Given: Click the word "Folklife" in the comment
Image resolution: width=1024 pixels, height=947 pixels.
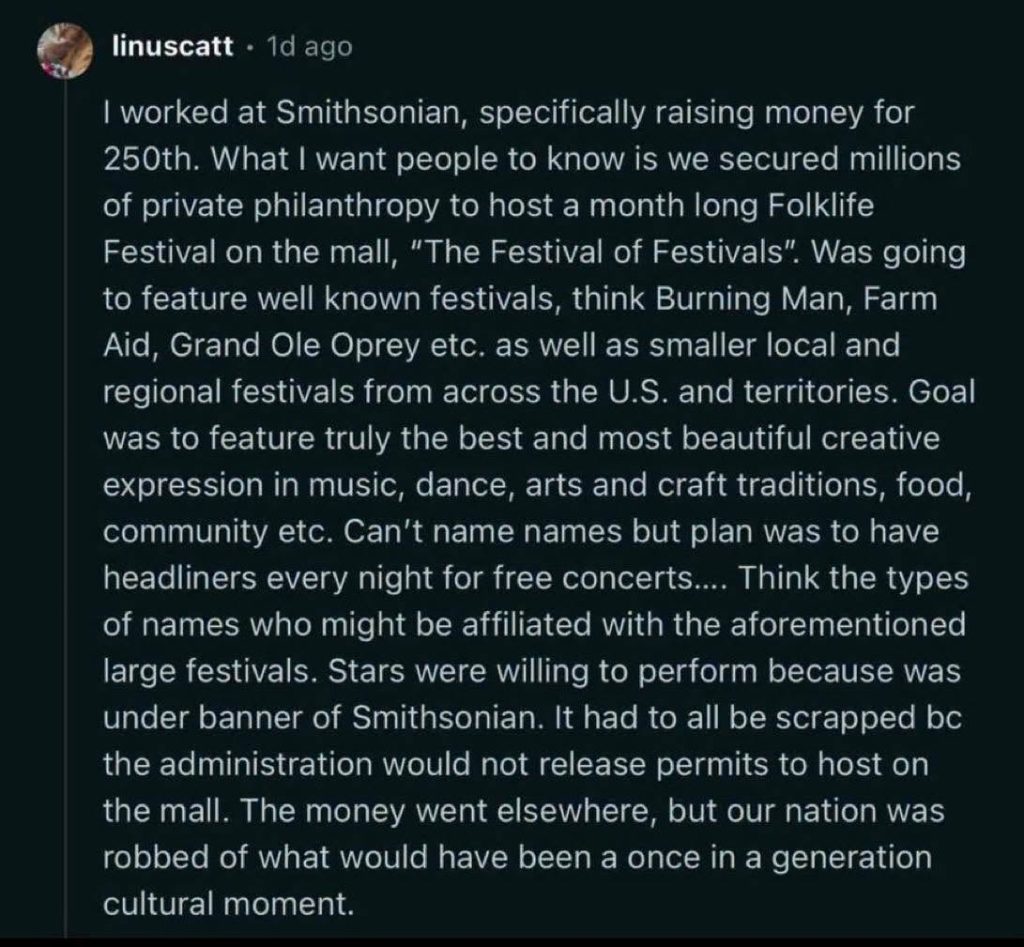Looking at the screenshot, I should (x=821, y=206).
